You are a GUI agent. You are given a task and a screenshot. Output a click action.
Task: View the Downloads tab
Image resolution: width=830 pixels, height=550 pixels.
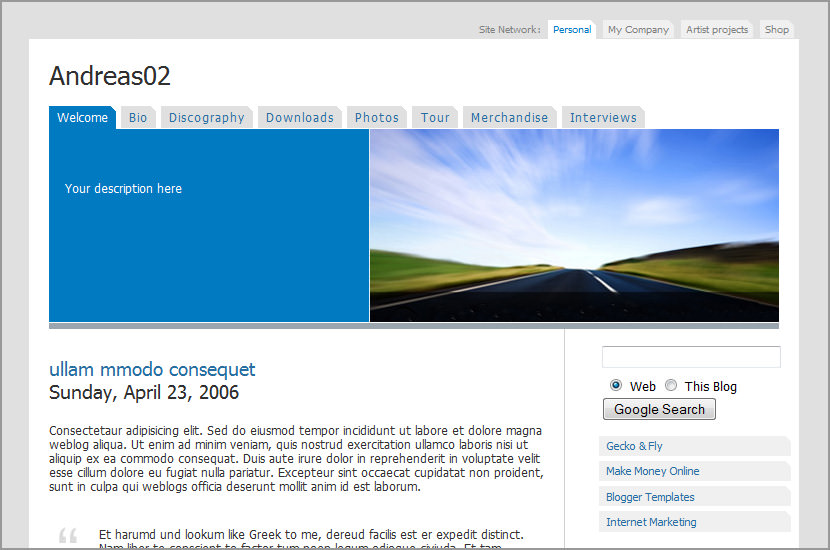299,118
